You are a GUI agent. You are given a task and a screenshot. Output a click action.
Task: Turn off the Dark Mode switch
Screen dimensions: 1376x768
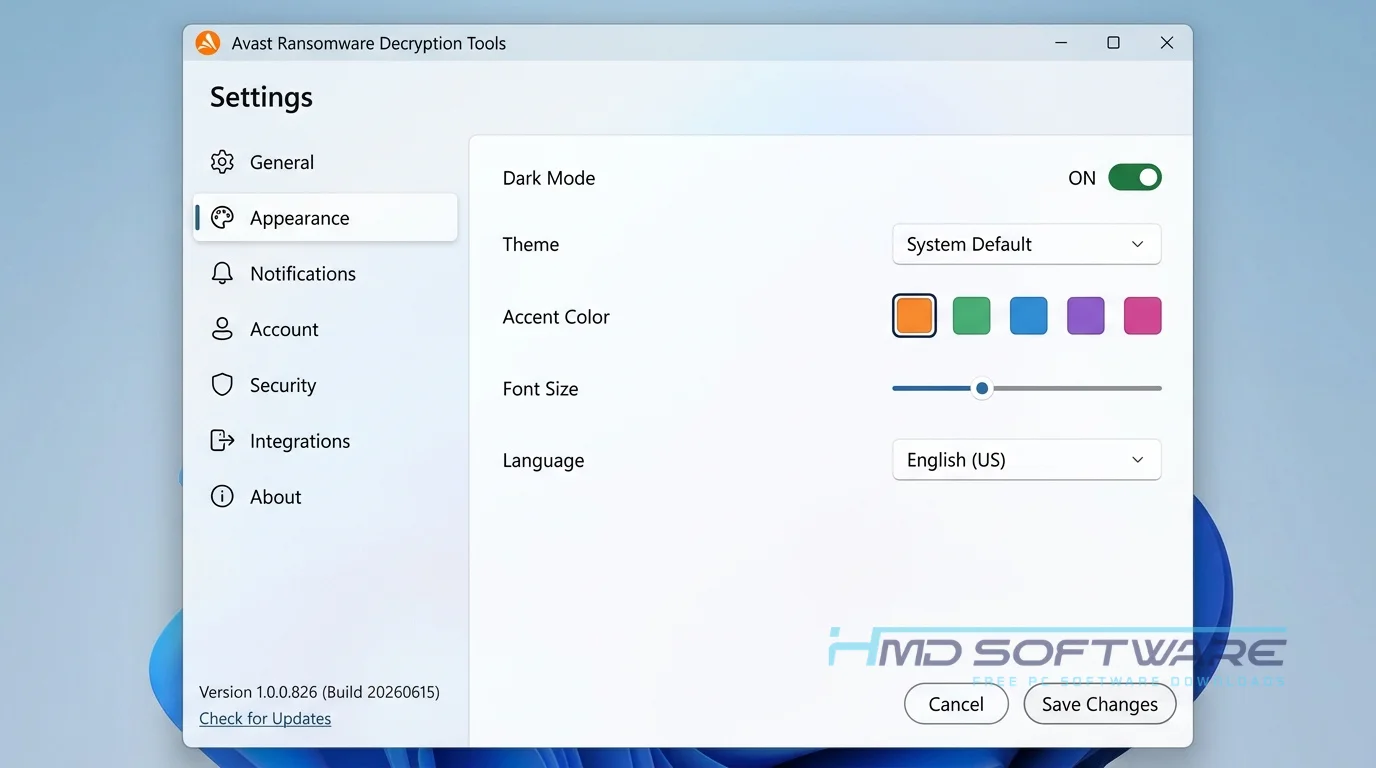1135,178
